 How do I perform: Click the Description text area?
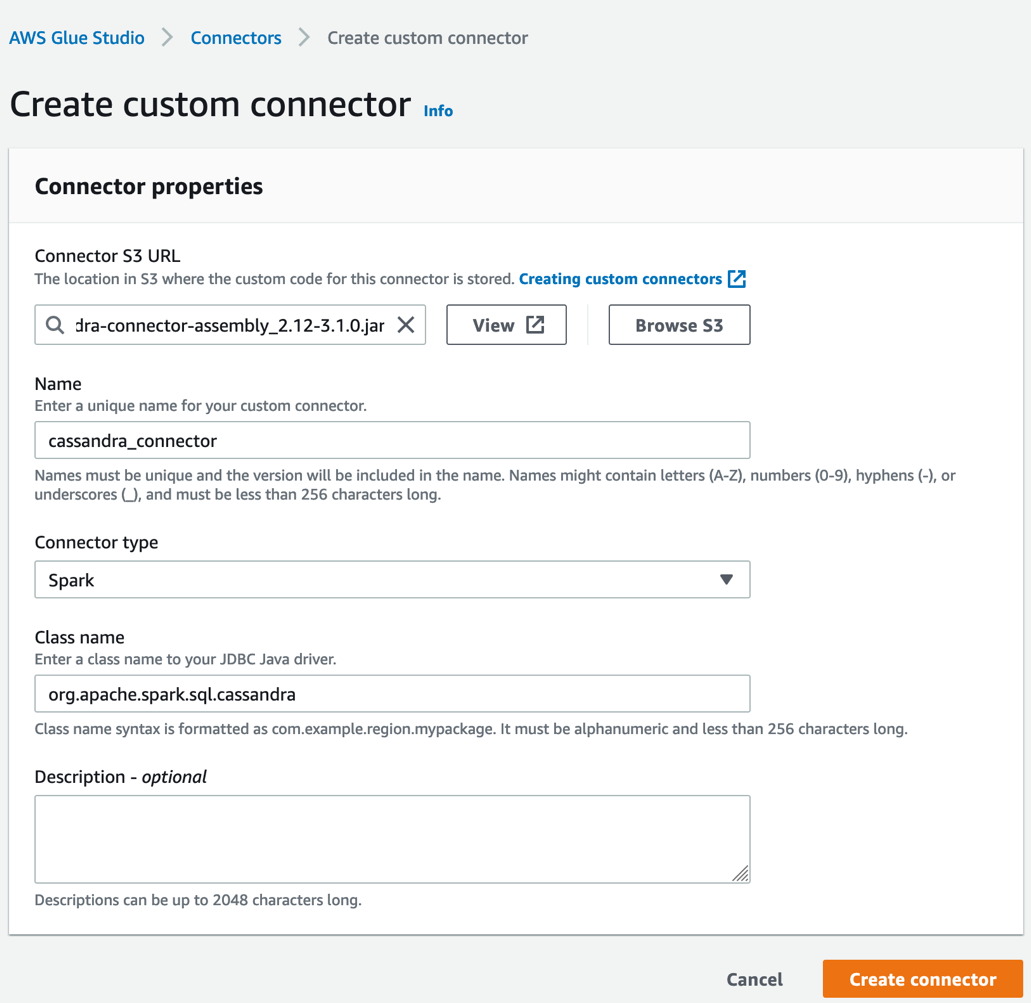tap(392, 838)
